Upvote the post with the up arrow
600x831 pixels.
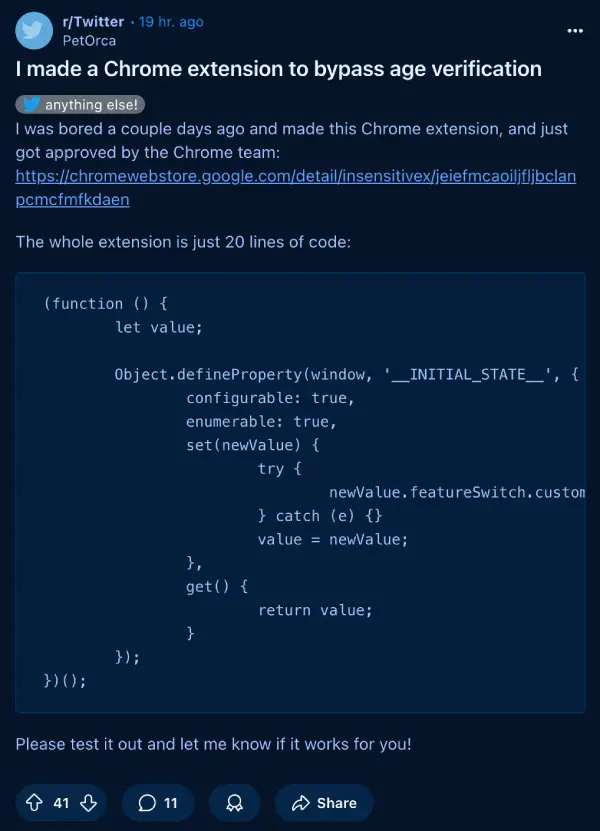(34, 803)
